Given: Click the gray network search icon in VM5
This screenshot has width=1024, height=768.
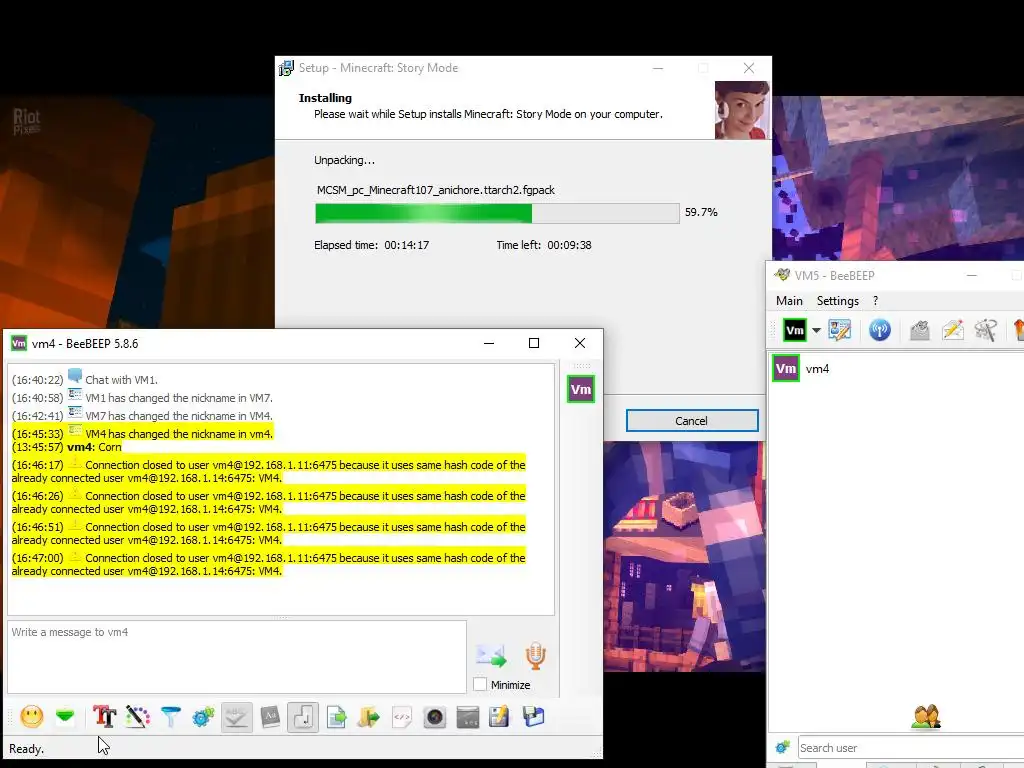Looking at the screenshot, I should [x=985, y=330].
